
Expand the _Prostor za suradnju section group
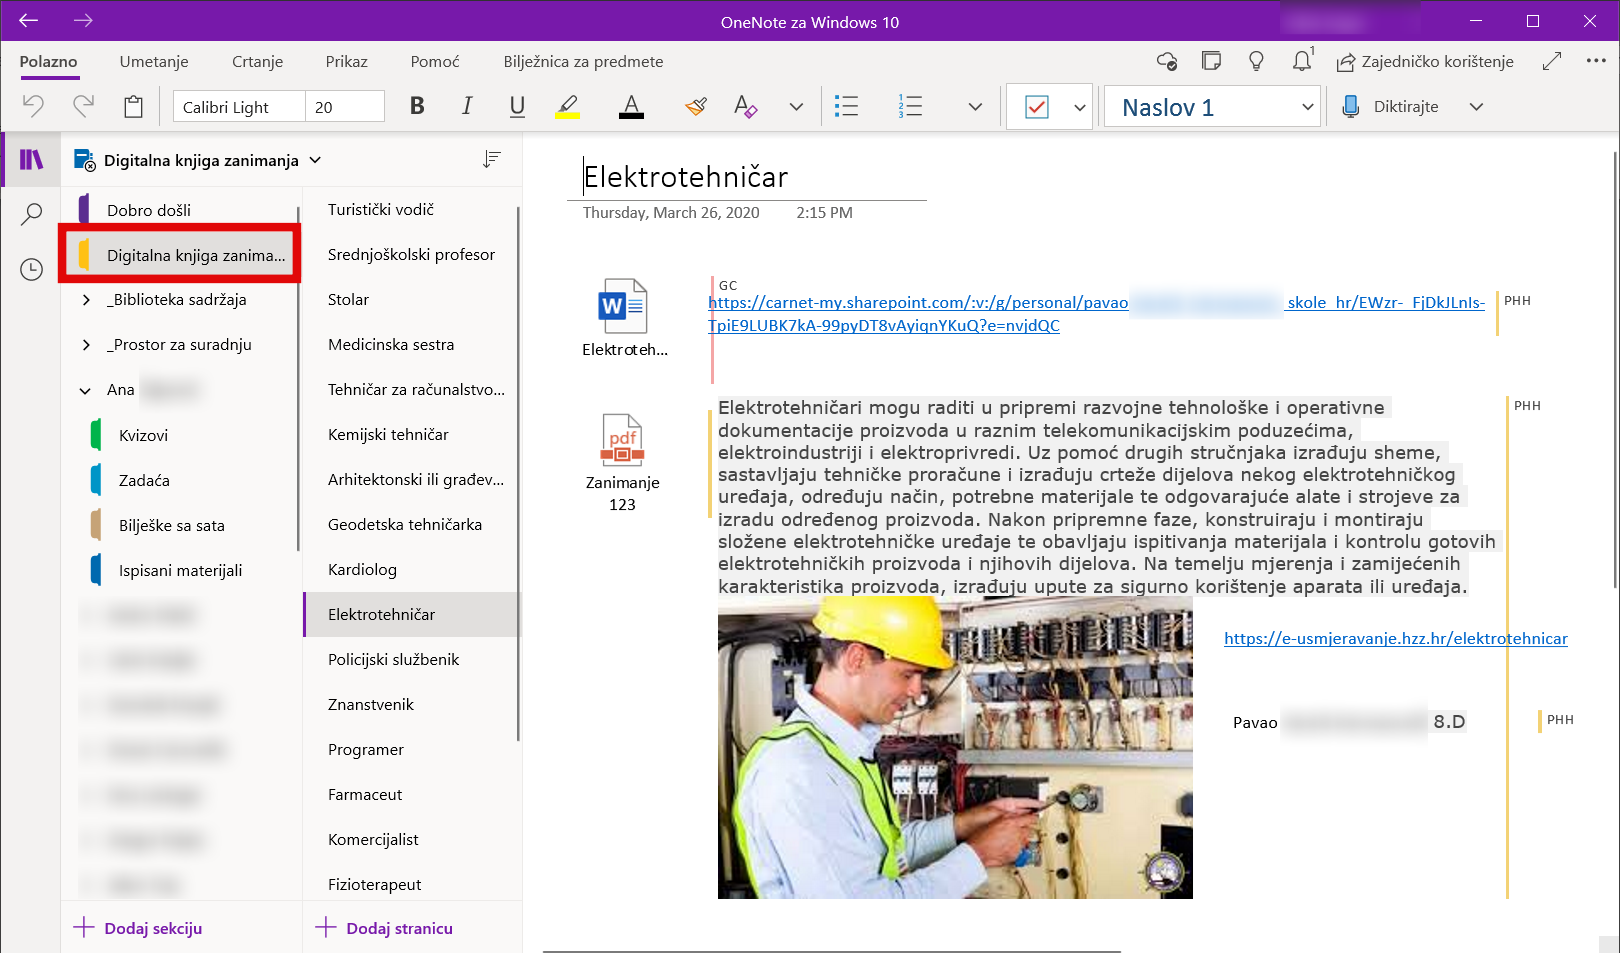(86, 345)
